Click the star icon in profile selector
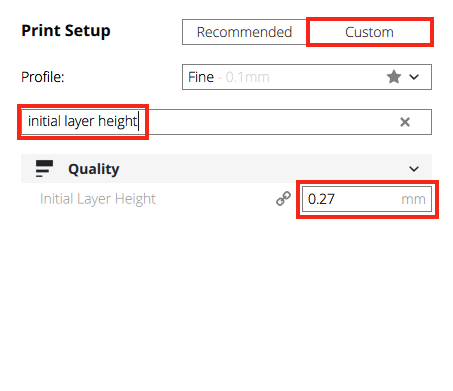Image resolution: width=453 pixels, height=391 pixels. (394, 77)
